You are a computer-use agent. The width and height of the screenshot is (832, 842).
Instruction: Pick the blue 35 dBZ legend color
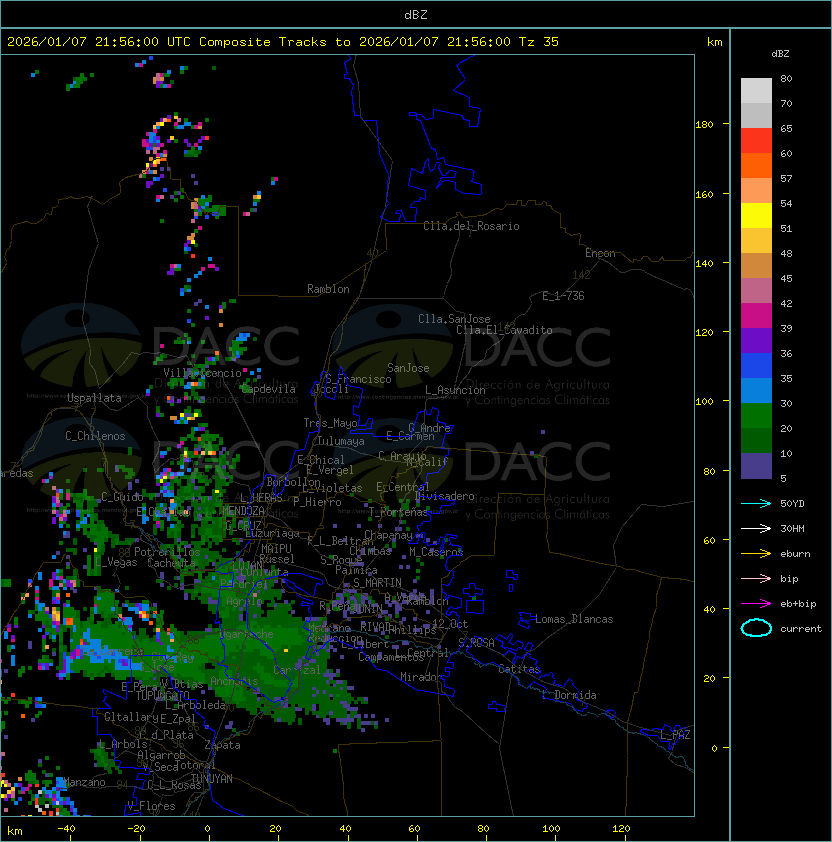coord(756,366)
